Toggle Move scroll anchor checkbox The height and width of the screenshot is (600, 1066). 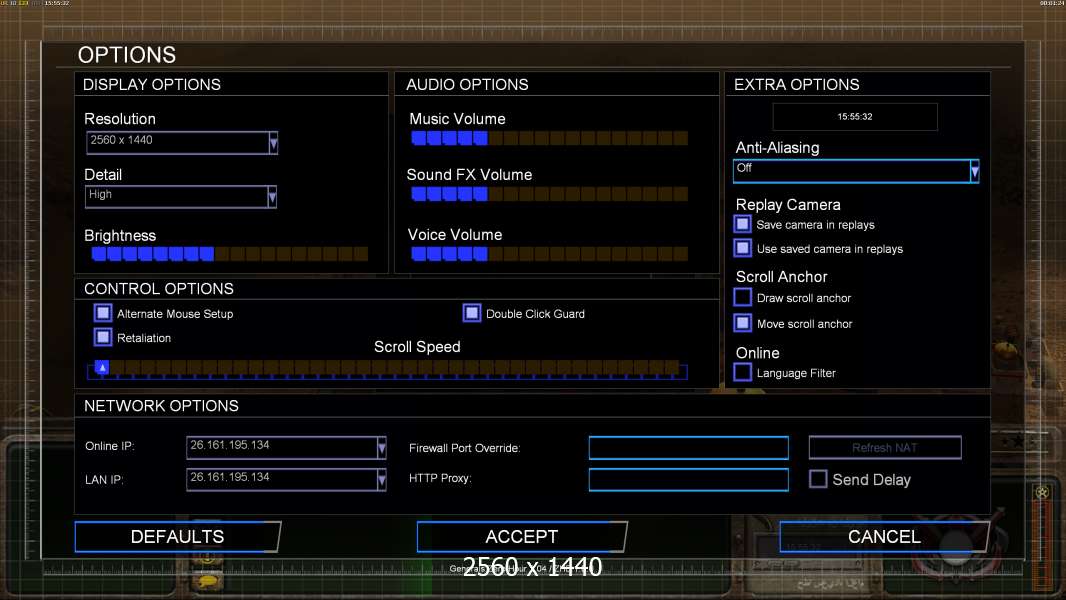point(742,323)
